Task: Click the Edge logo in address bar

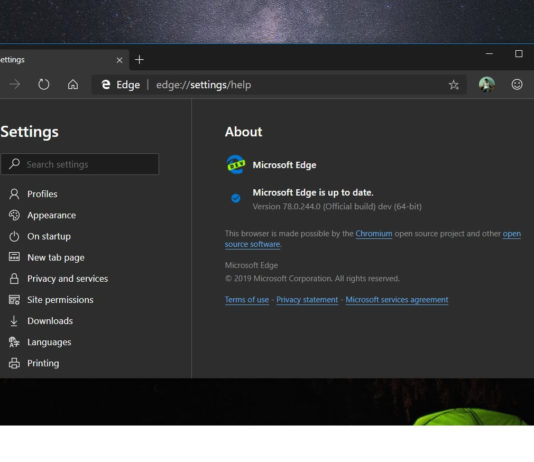Action: [106, 84]
